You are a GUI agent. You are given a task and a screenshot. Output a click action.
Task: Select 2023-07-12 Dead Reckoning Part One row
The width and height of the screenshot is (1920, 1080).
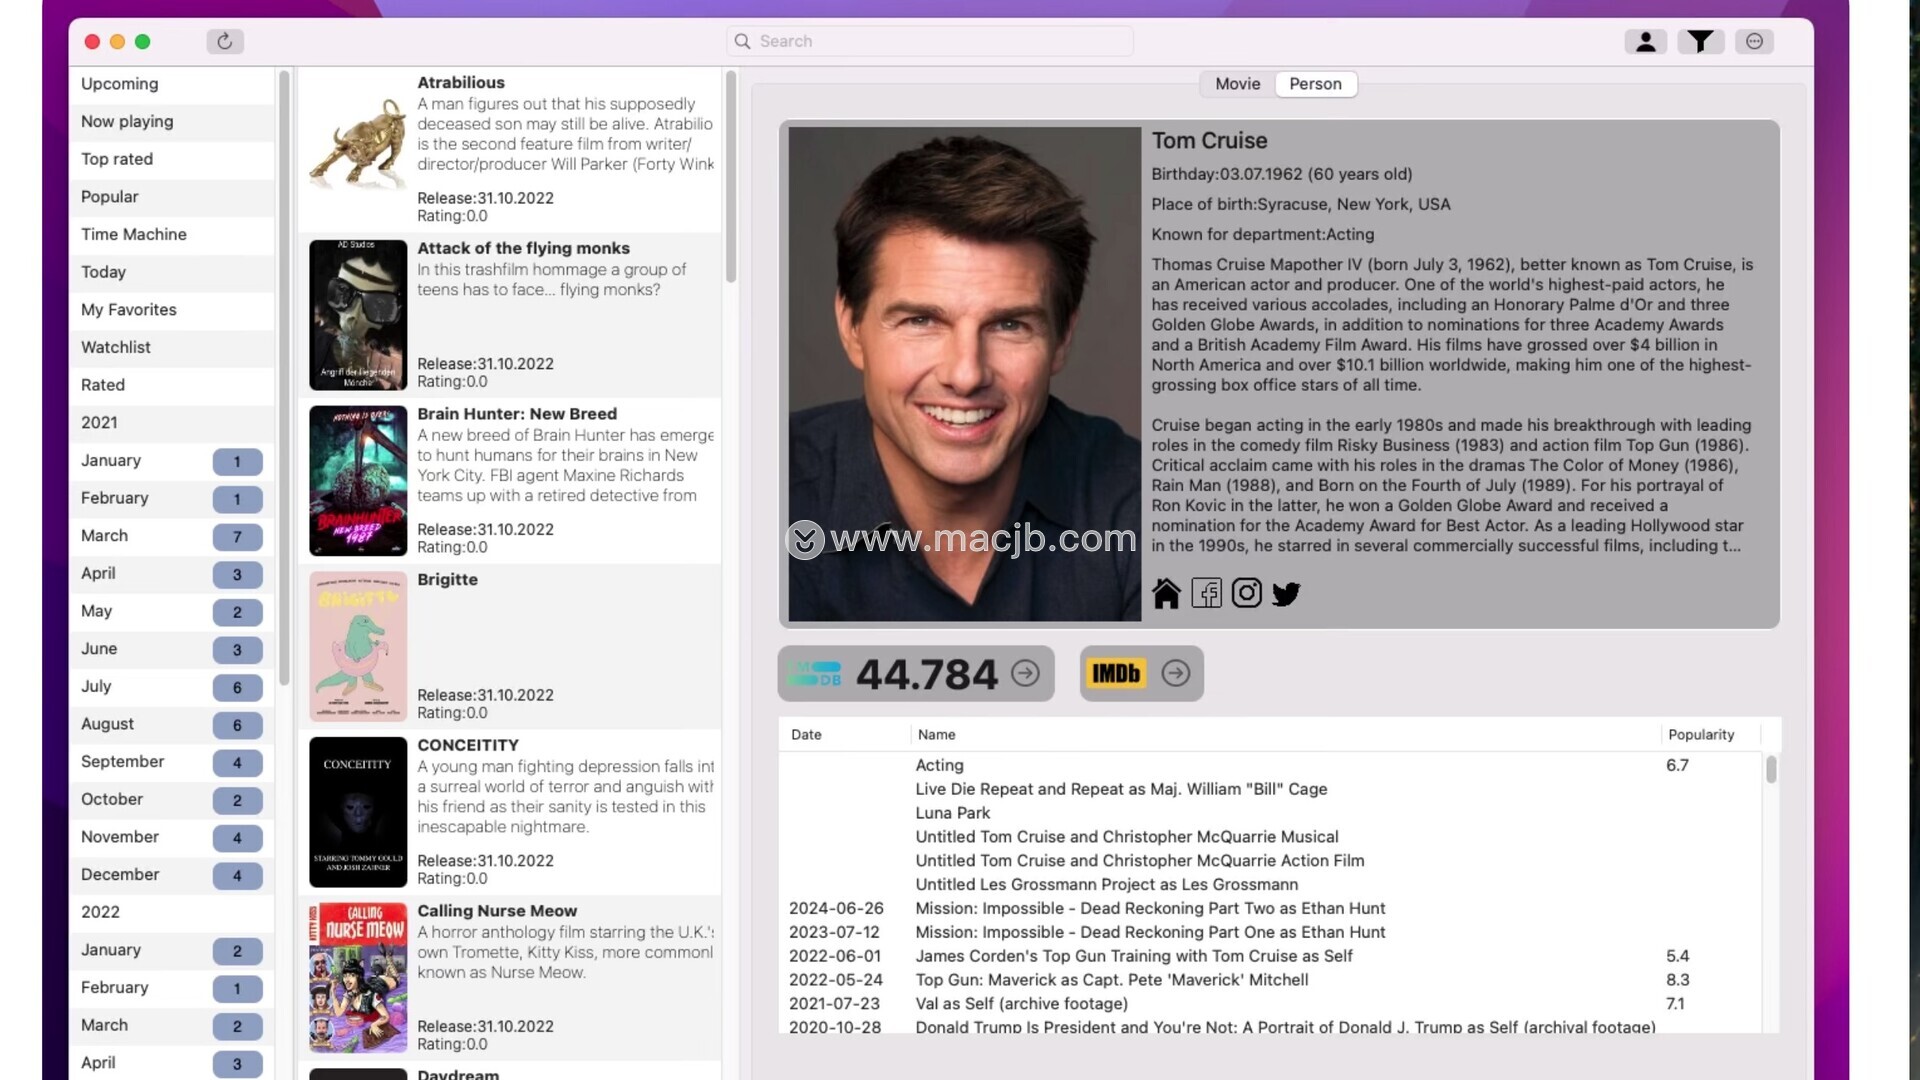pos(1270,932)
